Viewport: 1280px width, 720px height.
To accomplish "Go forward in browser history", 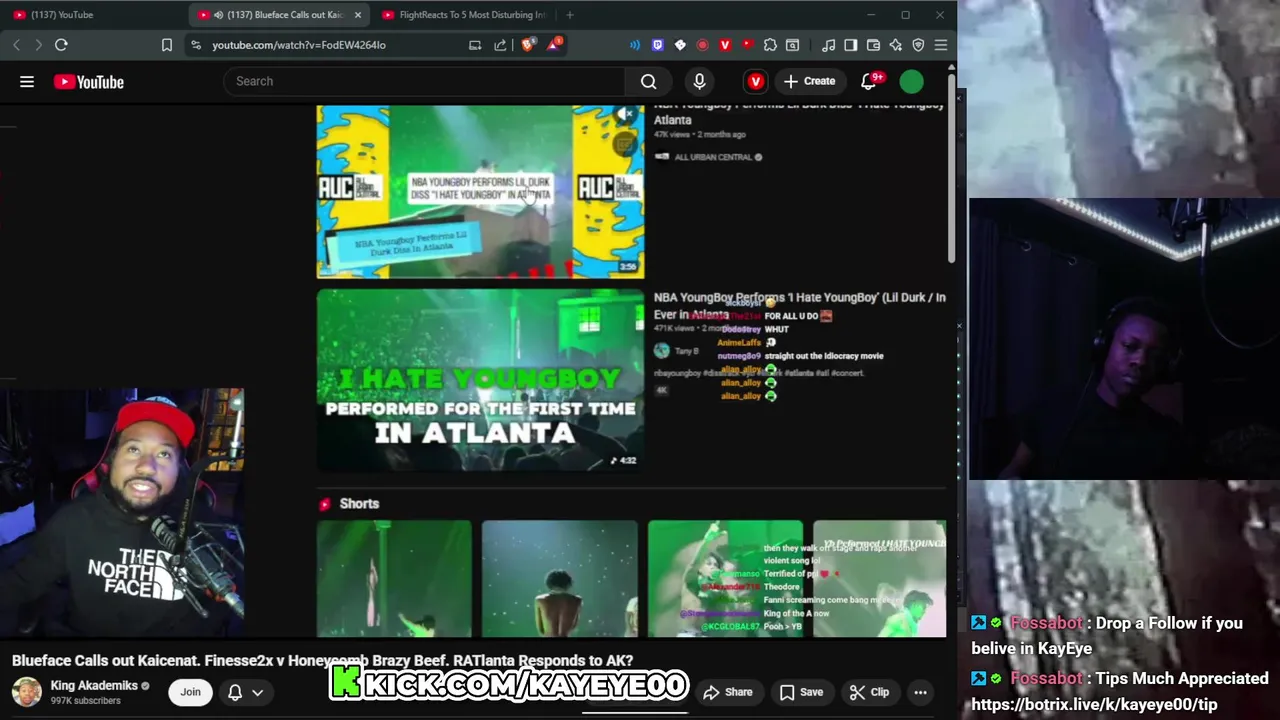I will pos(38,45).
